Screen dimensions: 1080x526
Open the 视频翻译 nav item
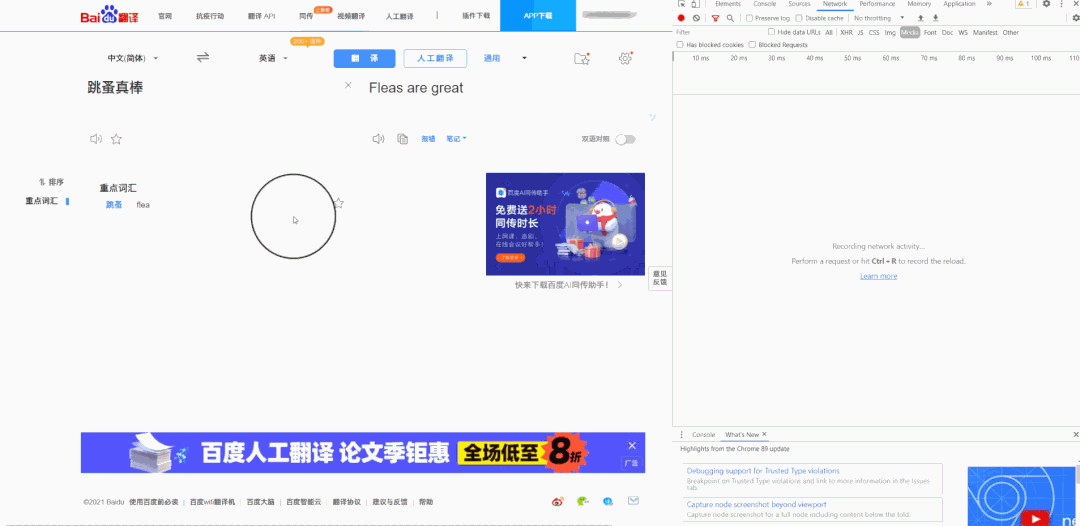(349, 16)
